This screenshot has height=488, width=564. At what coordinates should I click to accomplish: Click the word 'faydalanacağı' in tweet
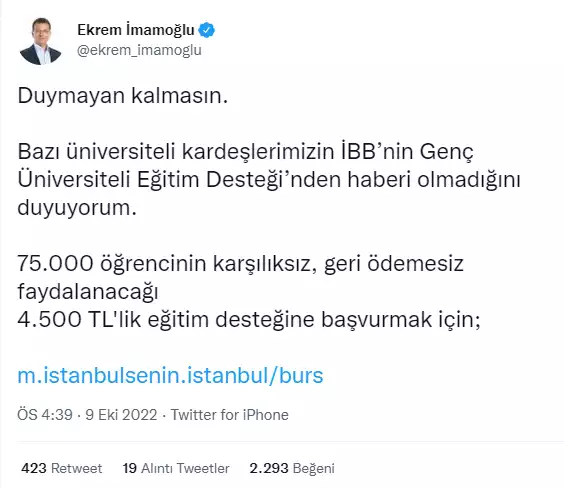88,292
